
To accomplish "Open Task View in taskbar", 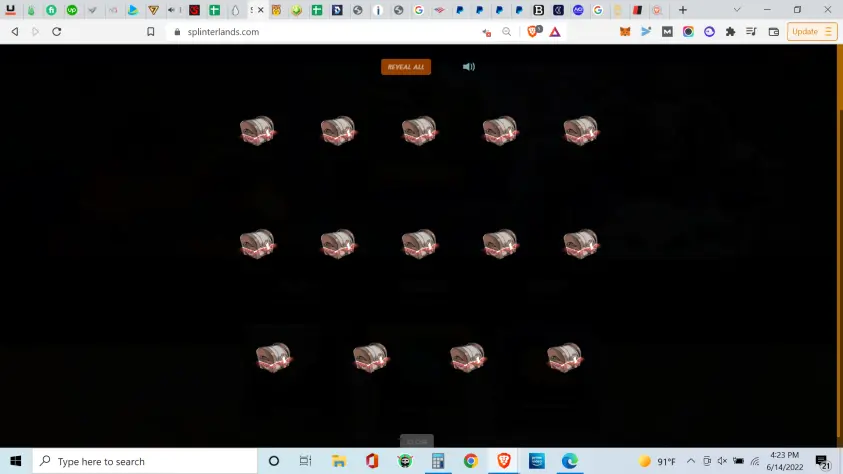I will point(305,461).
